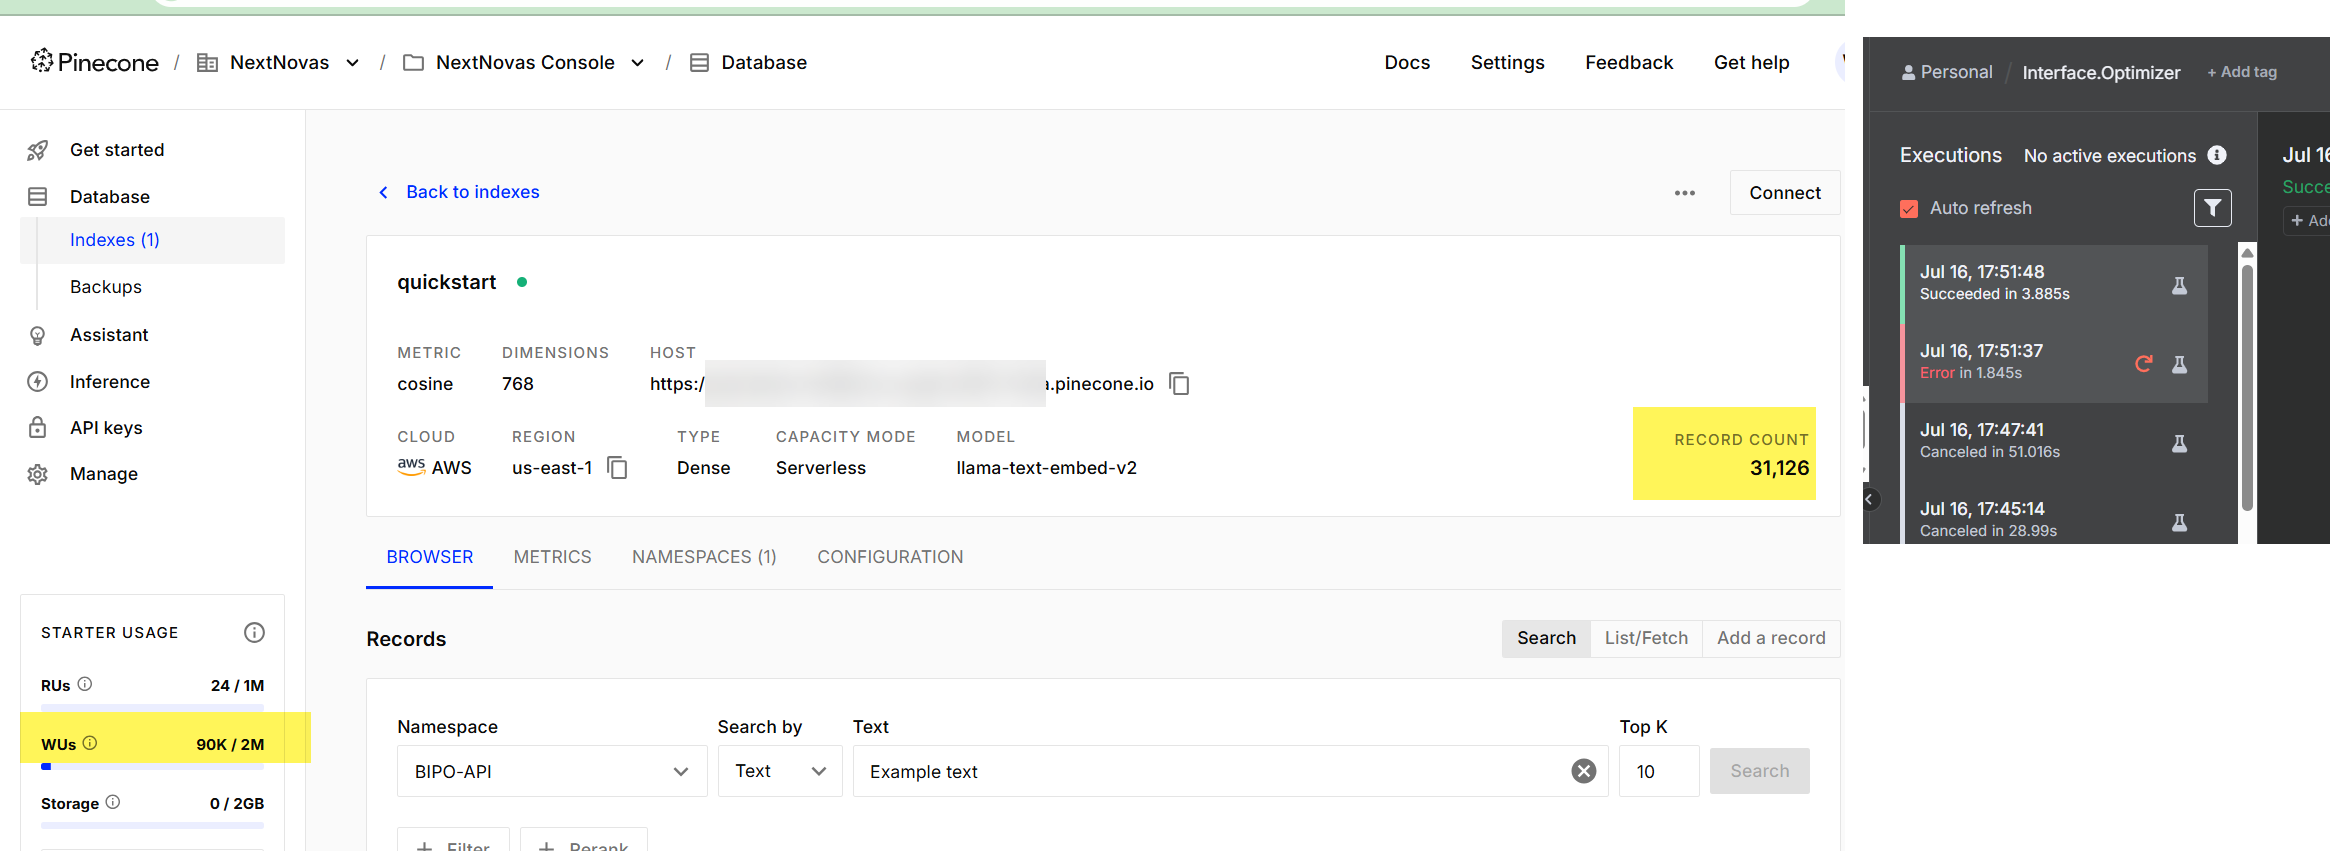The height and width of the screenshot is (851, 2330).
Task: Click the Search button
Action: (x=1760, y=771)
